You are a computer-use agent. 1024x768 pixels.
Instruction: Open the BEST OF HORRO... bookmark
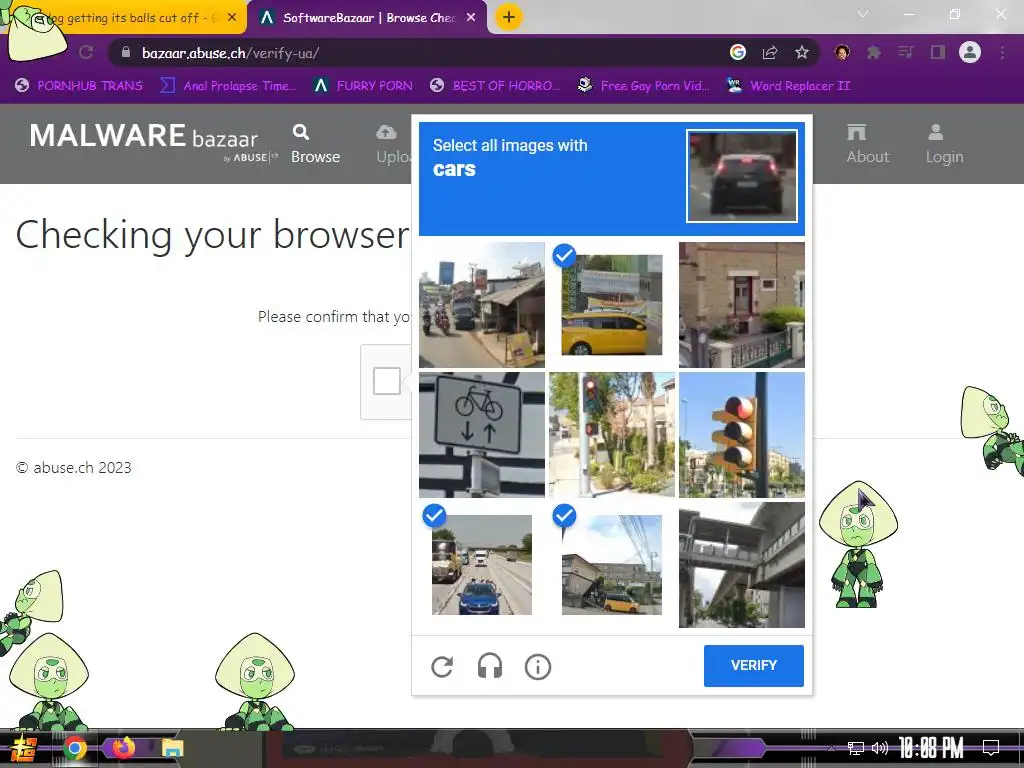tap(496, 86)
